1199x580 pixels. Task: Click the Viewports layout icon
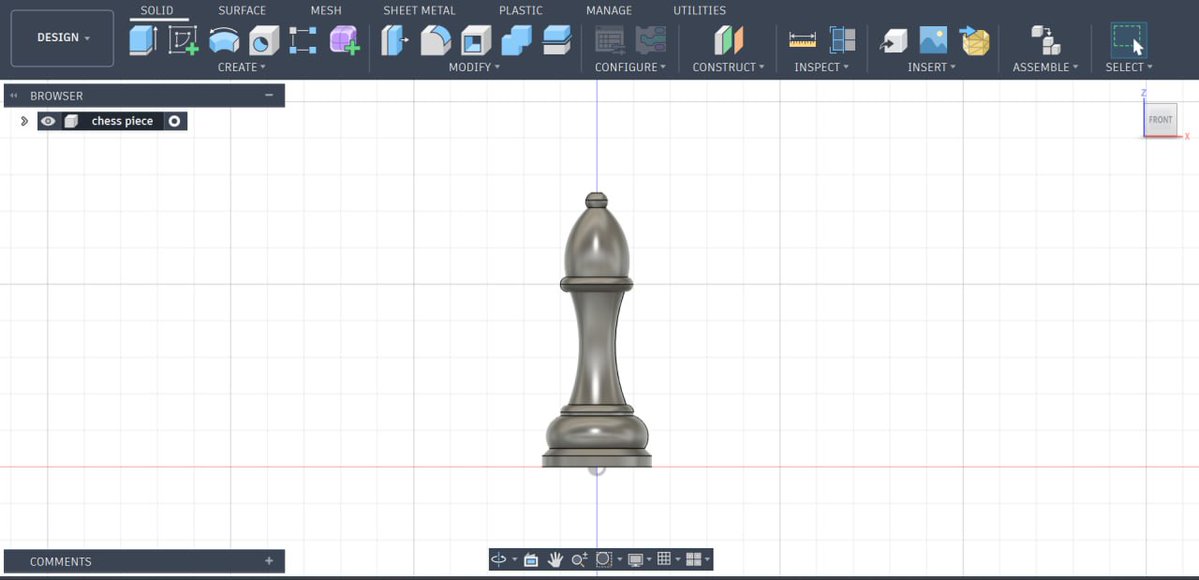click(x=694, y=559)
